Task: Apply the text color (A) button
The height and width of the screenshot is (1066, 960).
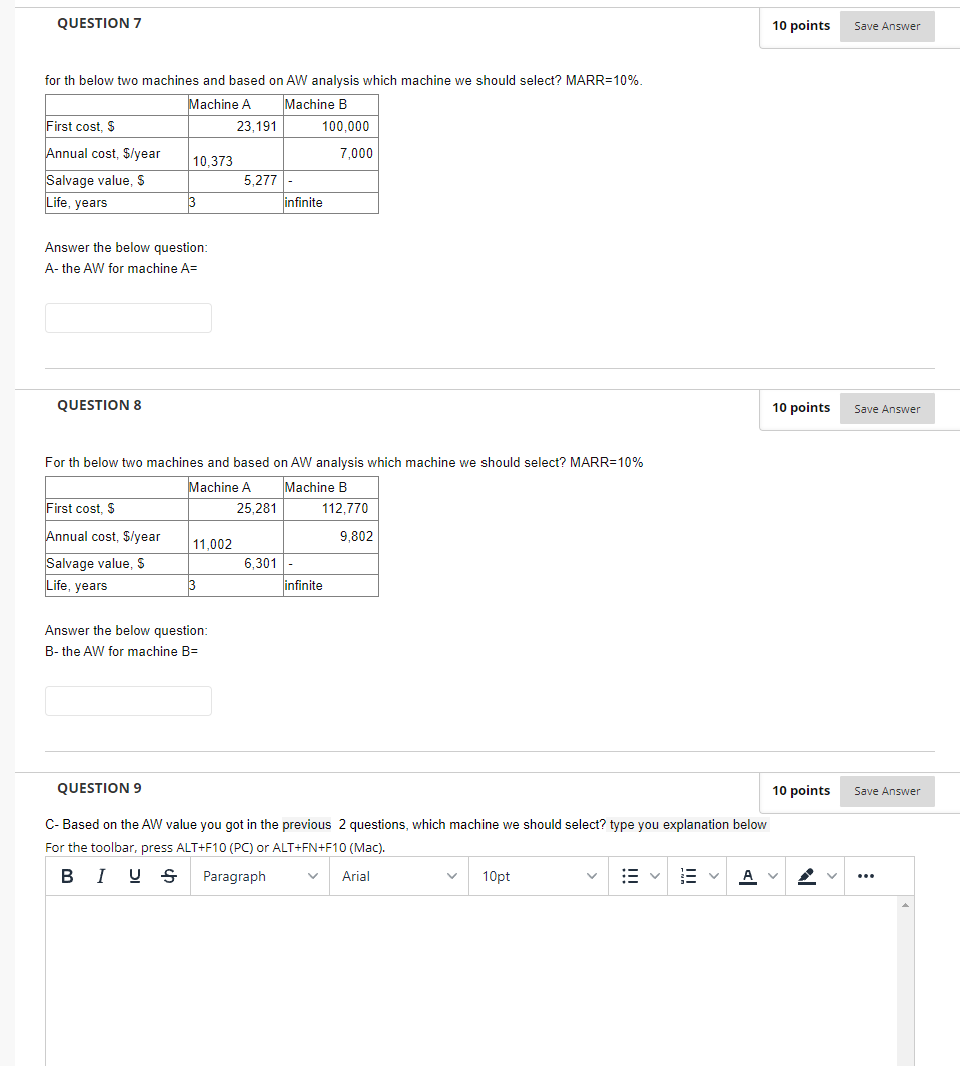Action: (x=748, y=876)
